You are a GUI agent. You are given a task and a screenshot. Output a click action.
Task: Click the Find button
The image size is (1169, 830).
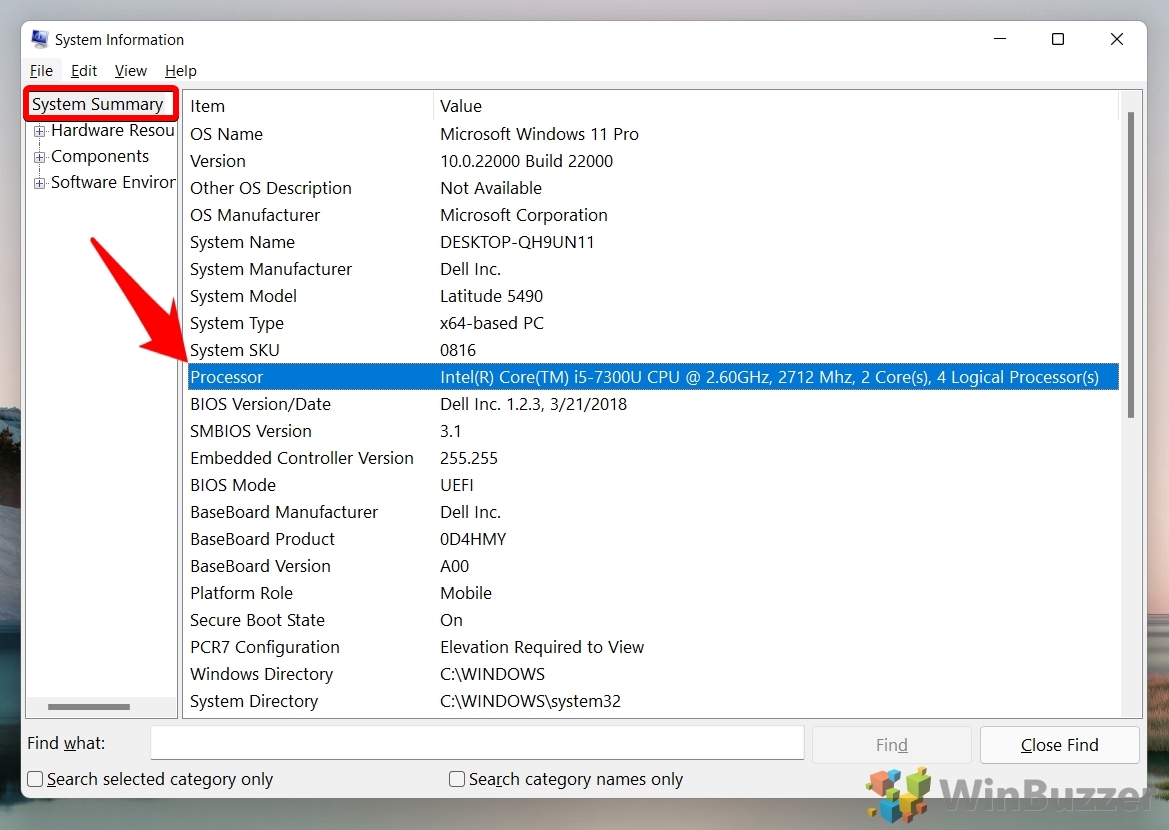(x=891, y=745)
